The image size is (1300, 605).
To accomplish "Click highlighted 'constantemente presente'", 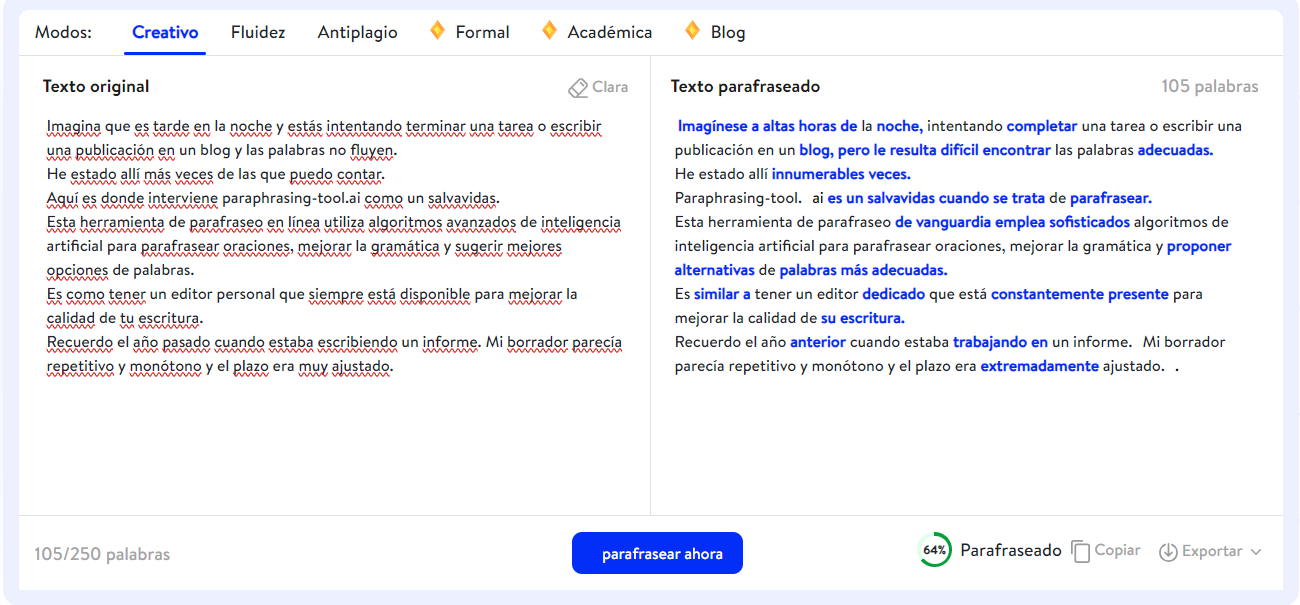I will coord(1079,294).
